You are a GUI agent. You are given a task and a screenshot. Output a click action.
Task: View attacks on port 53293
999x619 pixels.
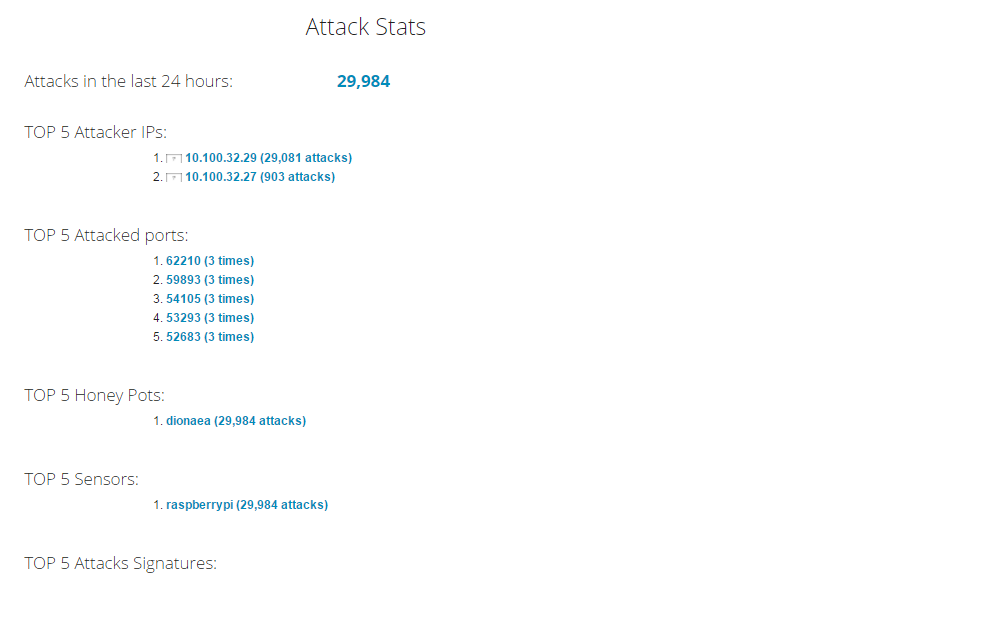click(x=210, y=318)
